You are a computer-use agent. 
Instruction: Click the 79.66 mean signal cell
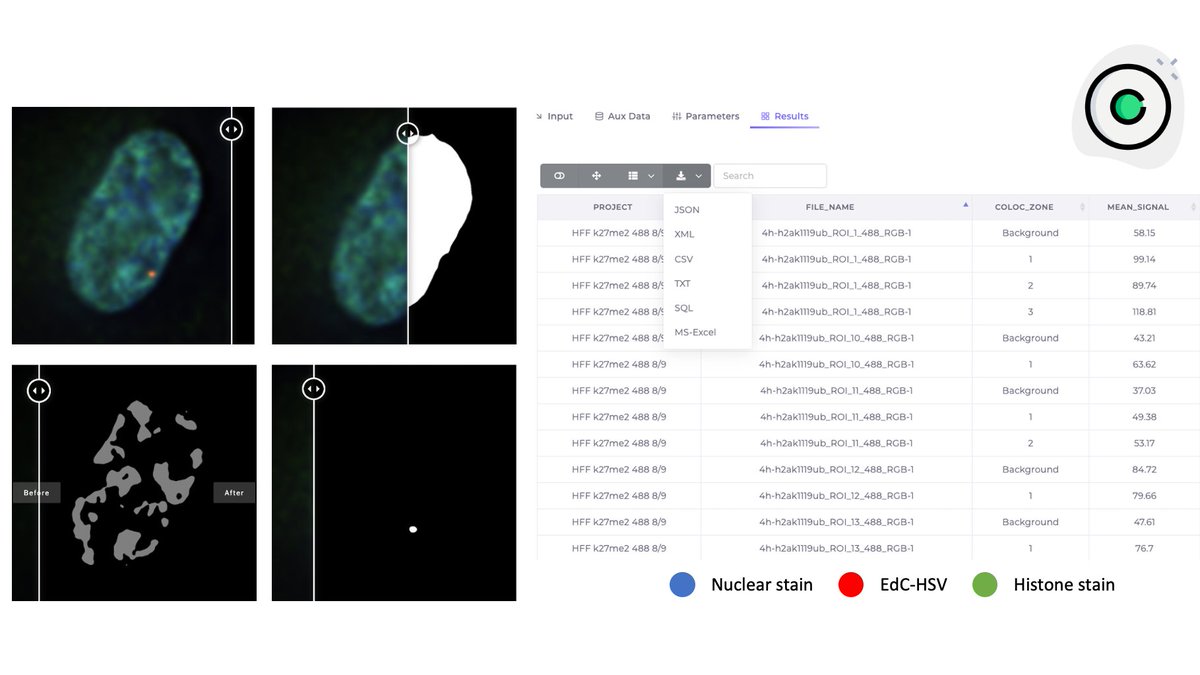[x=1144, y=496]
